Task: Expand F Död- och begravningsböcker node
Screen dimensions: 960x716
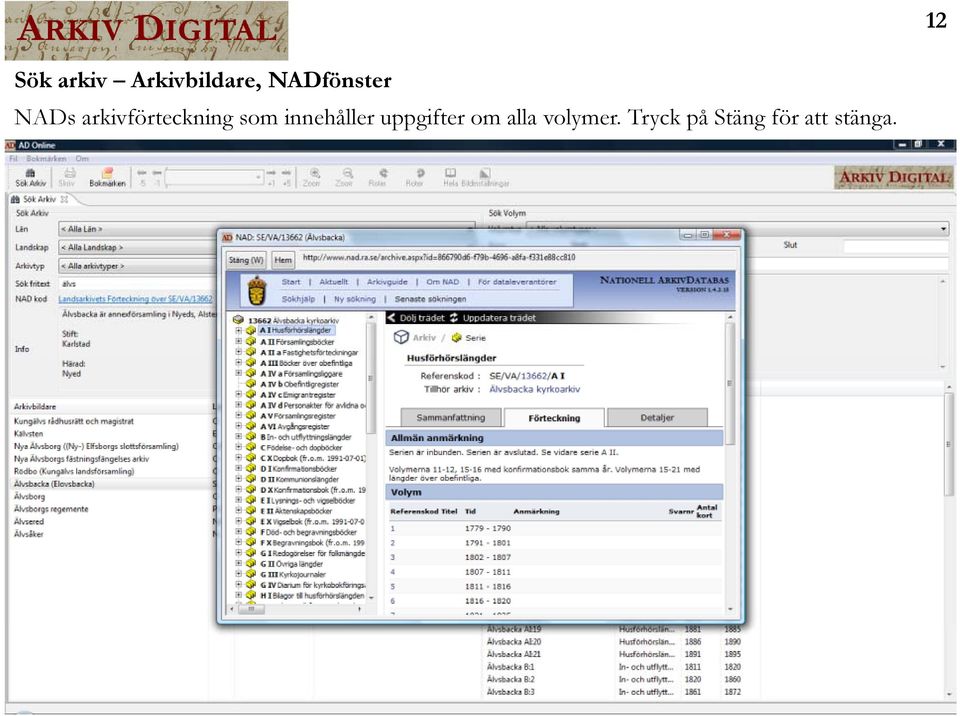Action: pos(238,532)
